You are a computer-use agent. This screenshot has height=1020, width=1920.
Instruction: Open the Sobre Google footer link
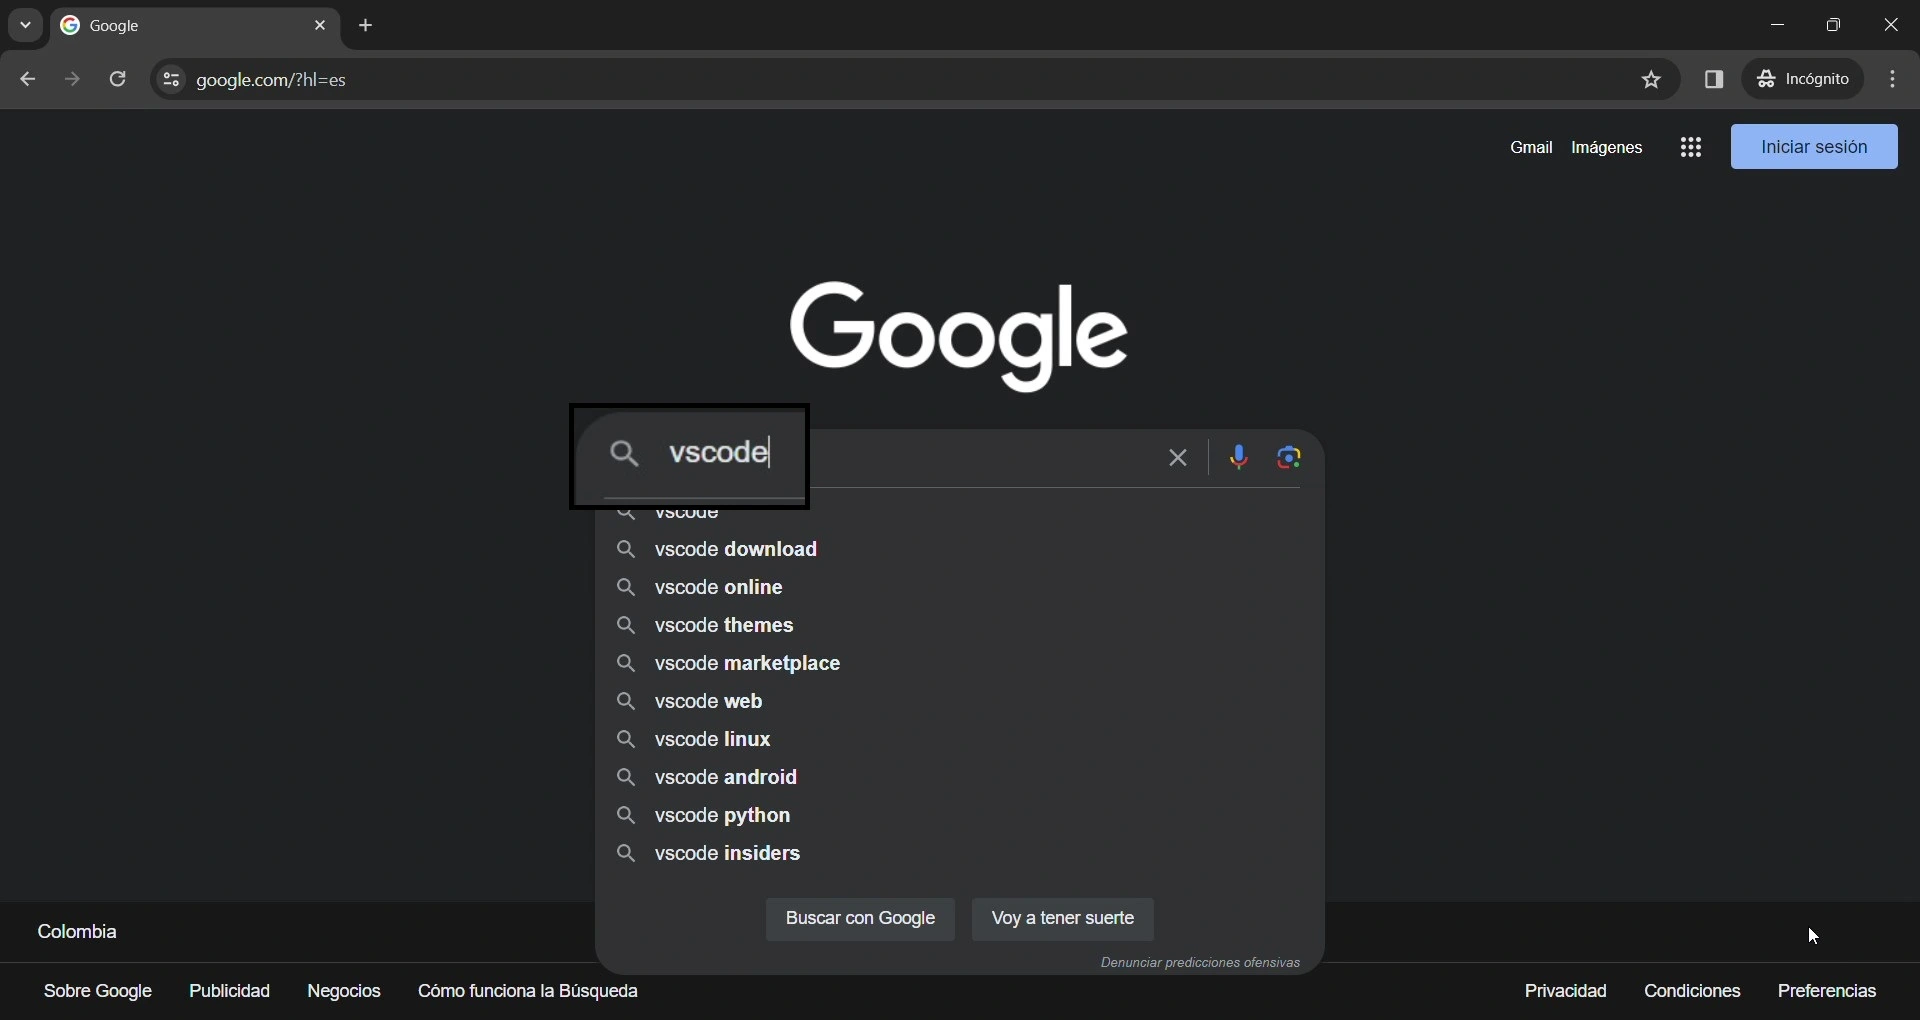[98, 992]
